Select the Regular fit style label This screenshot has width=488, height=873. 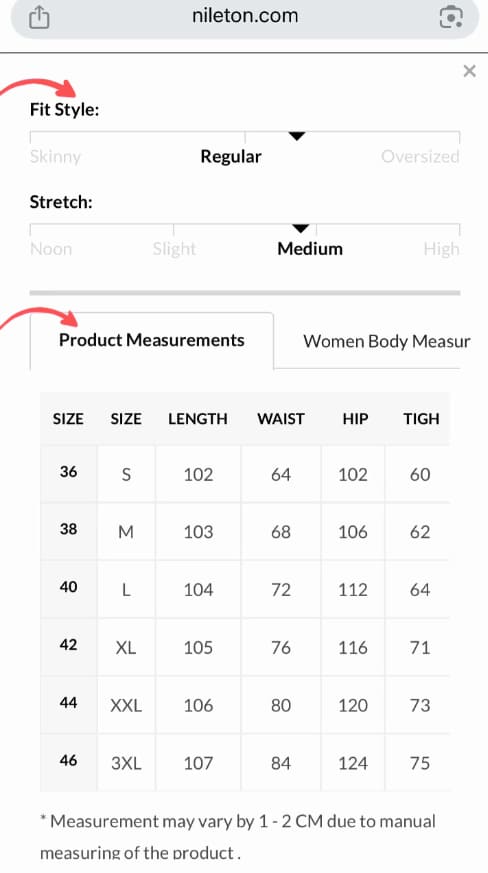[x=231, y=156]
